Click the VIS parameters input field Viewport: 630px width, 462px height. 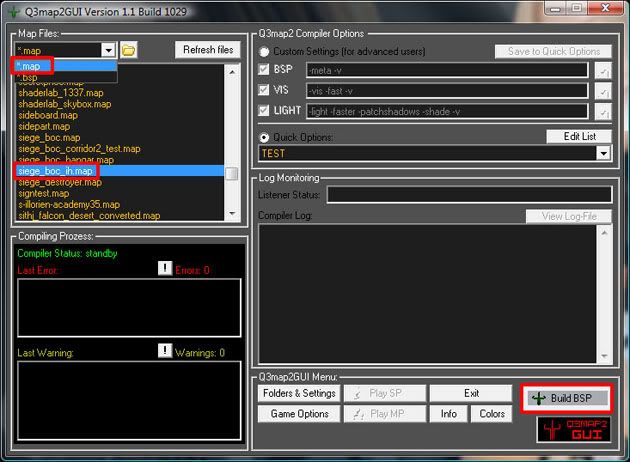tap(447, 91)
